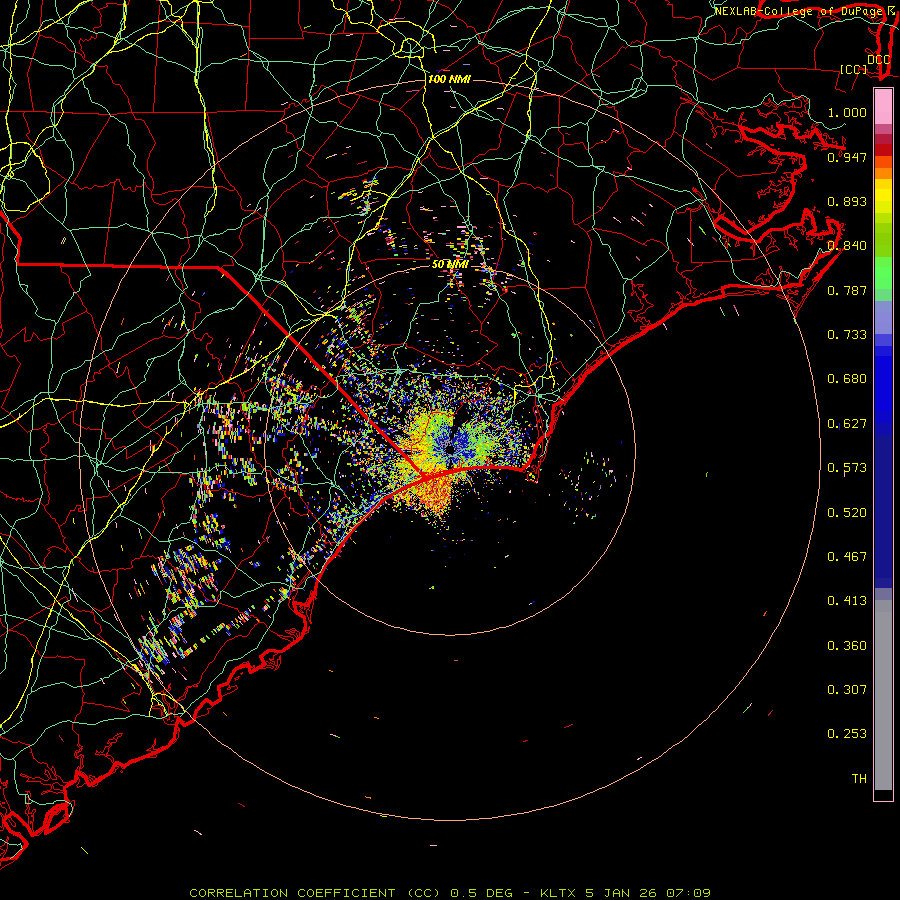Click the Correlation Coefficient caption at bottom

[x=449, y=893]
